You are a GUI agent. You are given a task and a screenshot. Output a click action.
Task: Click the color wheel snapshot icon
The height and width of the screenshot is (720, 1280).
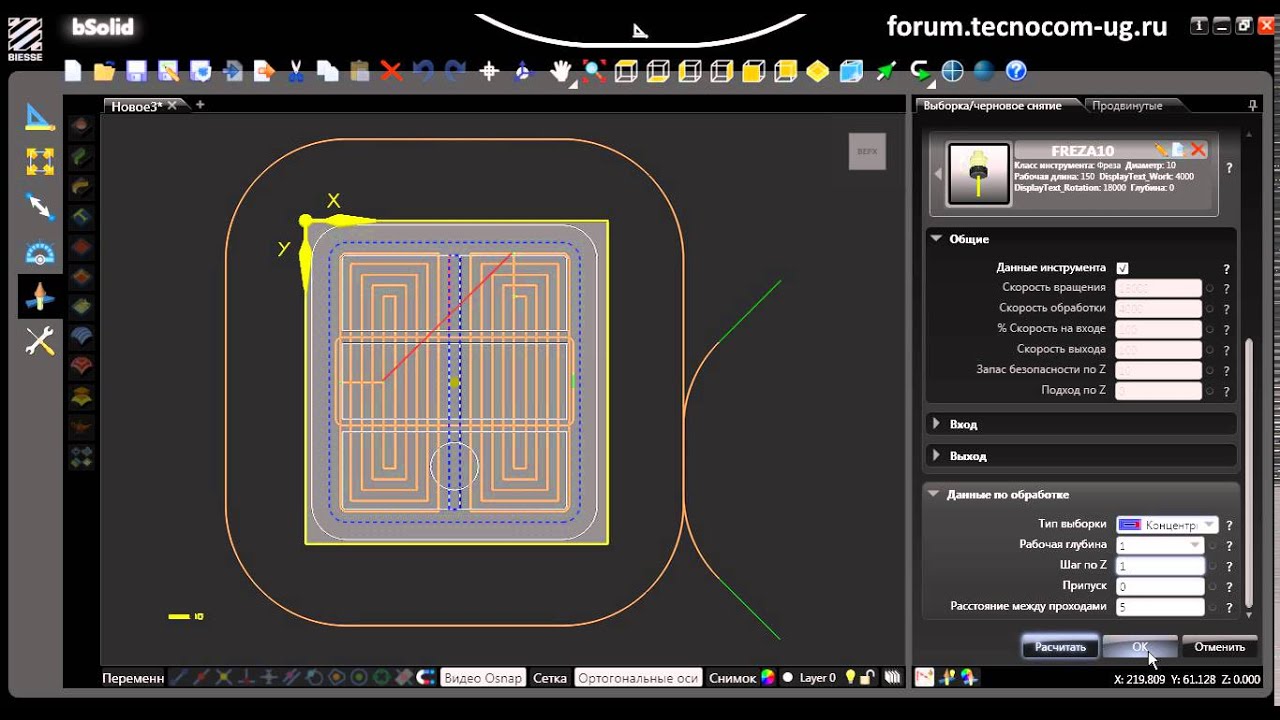[768, 677]
